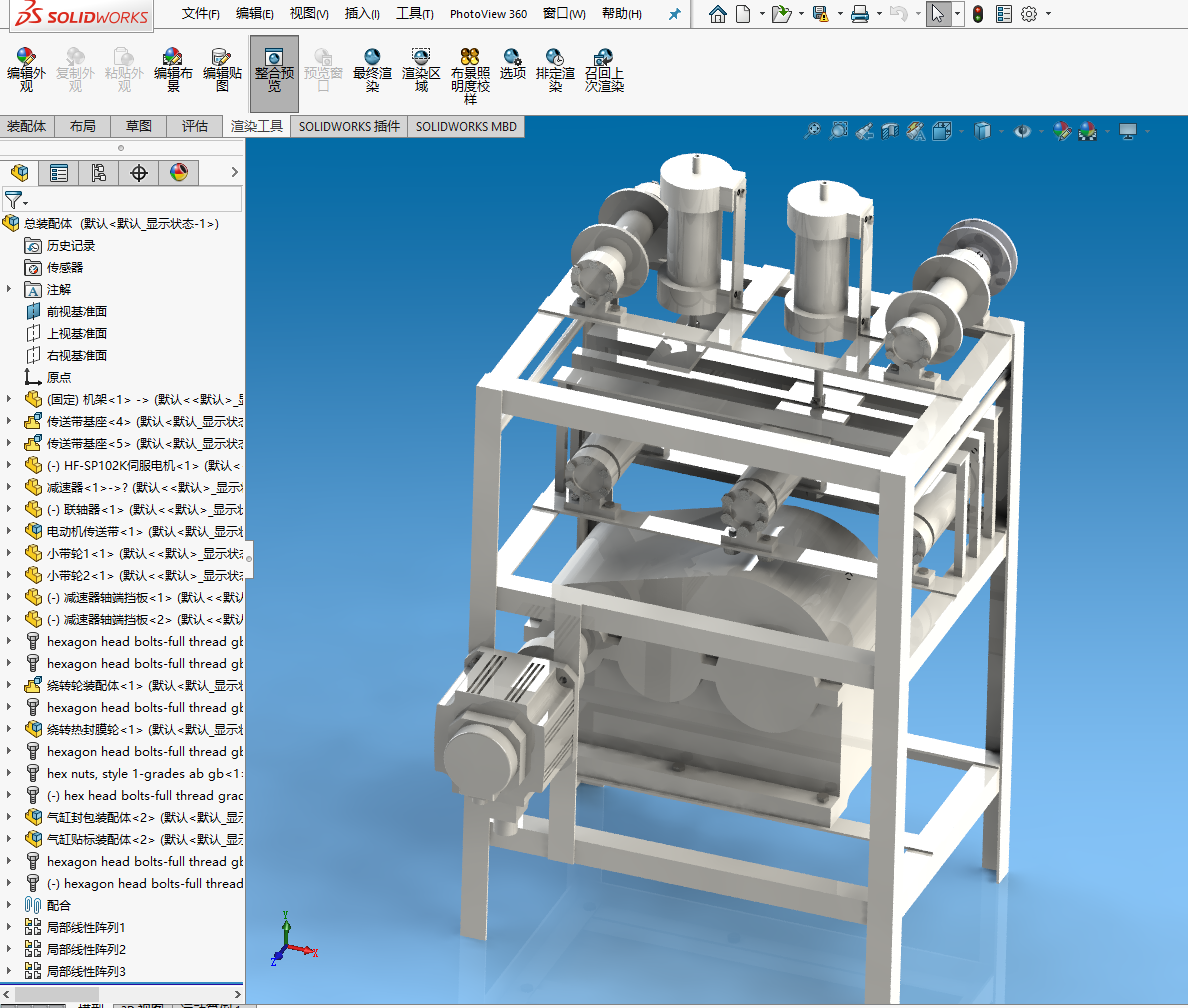Click the 编辑贴图 (Edit Decal) icon

(222, 70)
